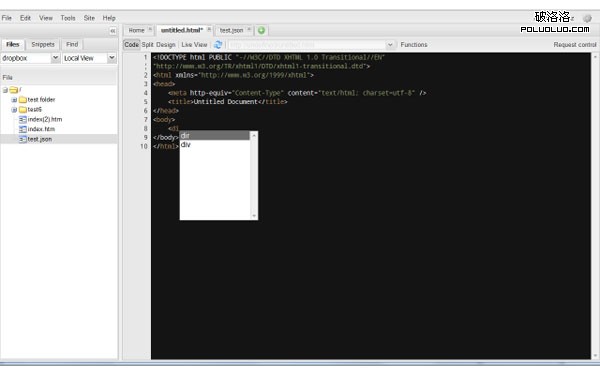
Task: Open the URL address bar dropdown arrow
Action: coord(390,45)
